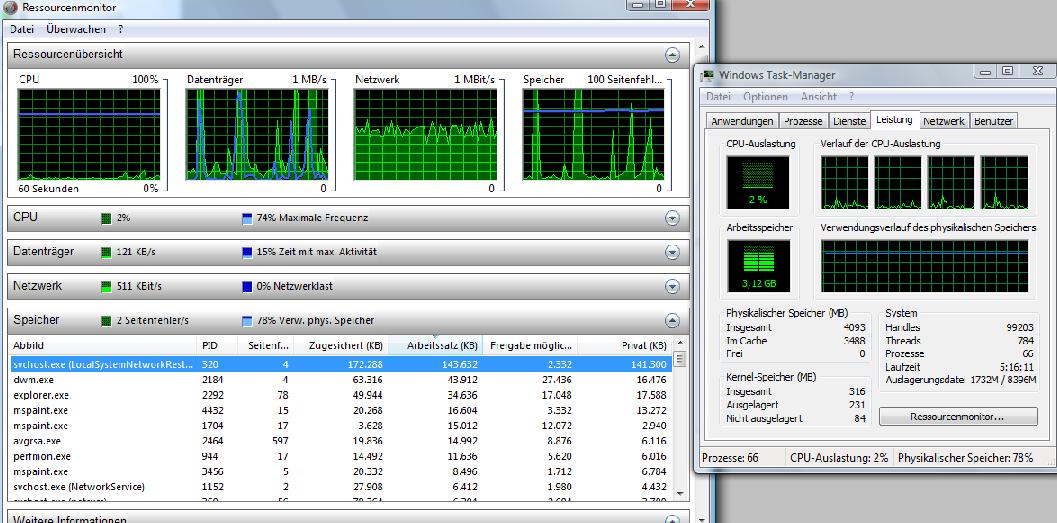Sort by Freigabe möglich column
The height and width of the screenshot is (523, 1057).
(531, 345)
